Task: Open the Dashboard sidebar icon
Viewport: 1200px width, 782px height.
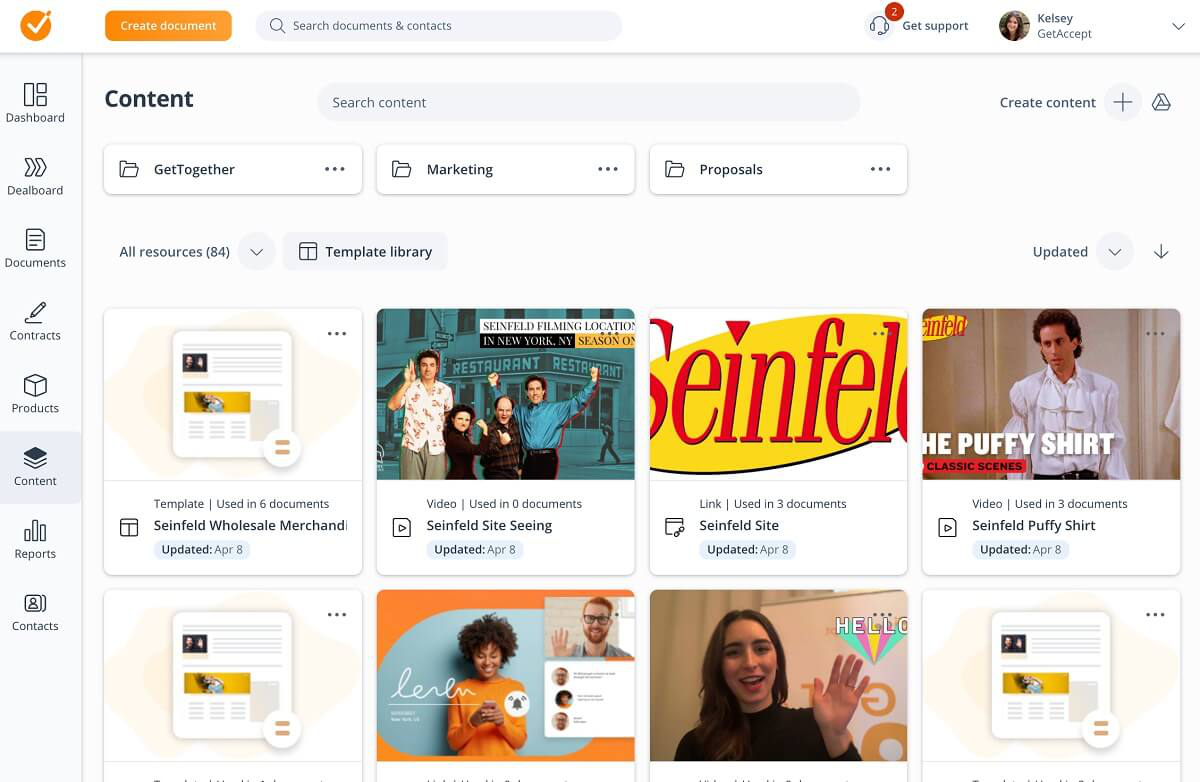Action: point(35,94)
